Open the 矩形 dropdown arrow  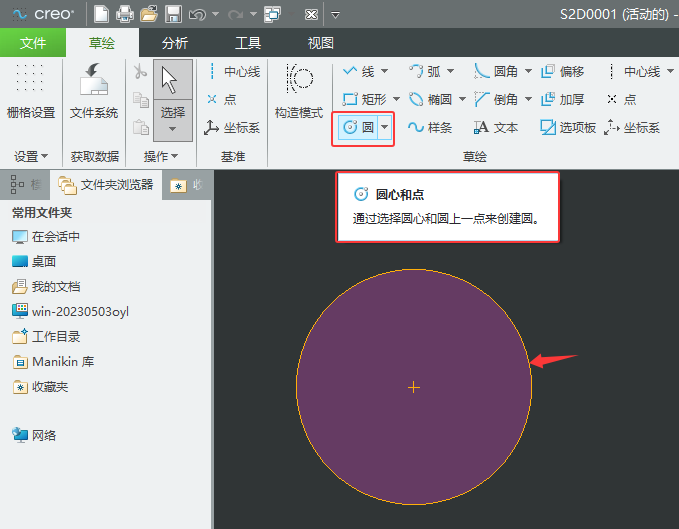click(396, 100)
